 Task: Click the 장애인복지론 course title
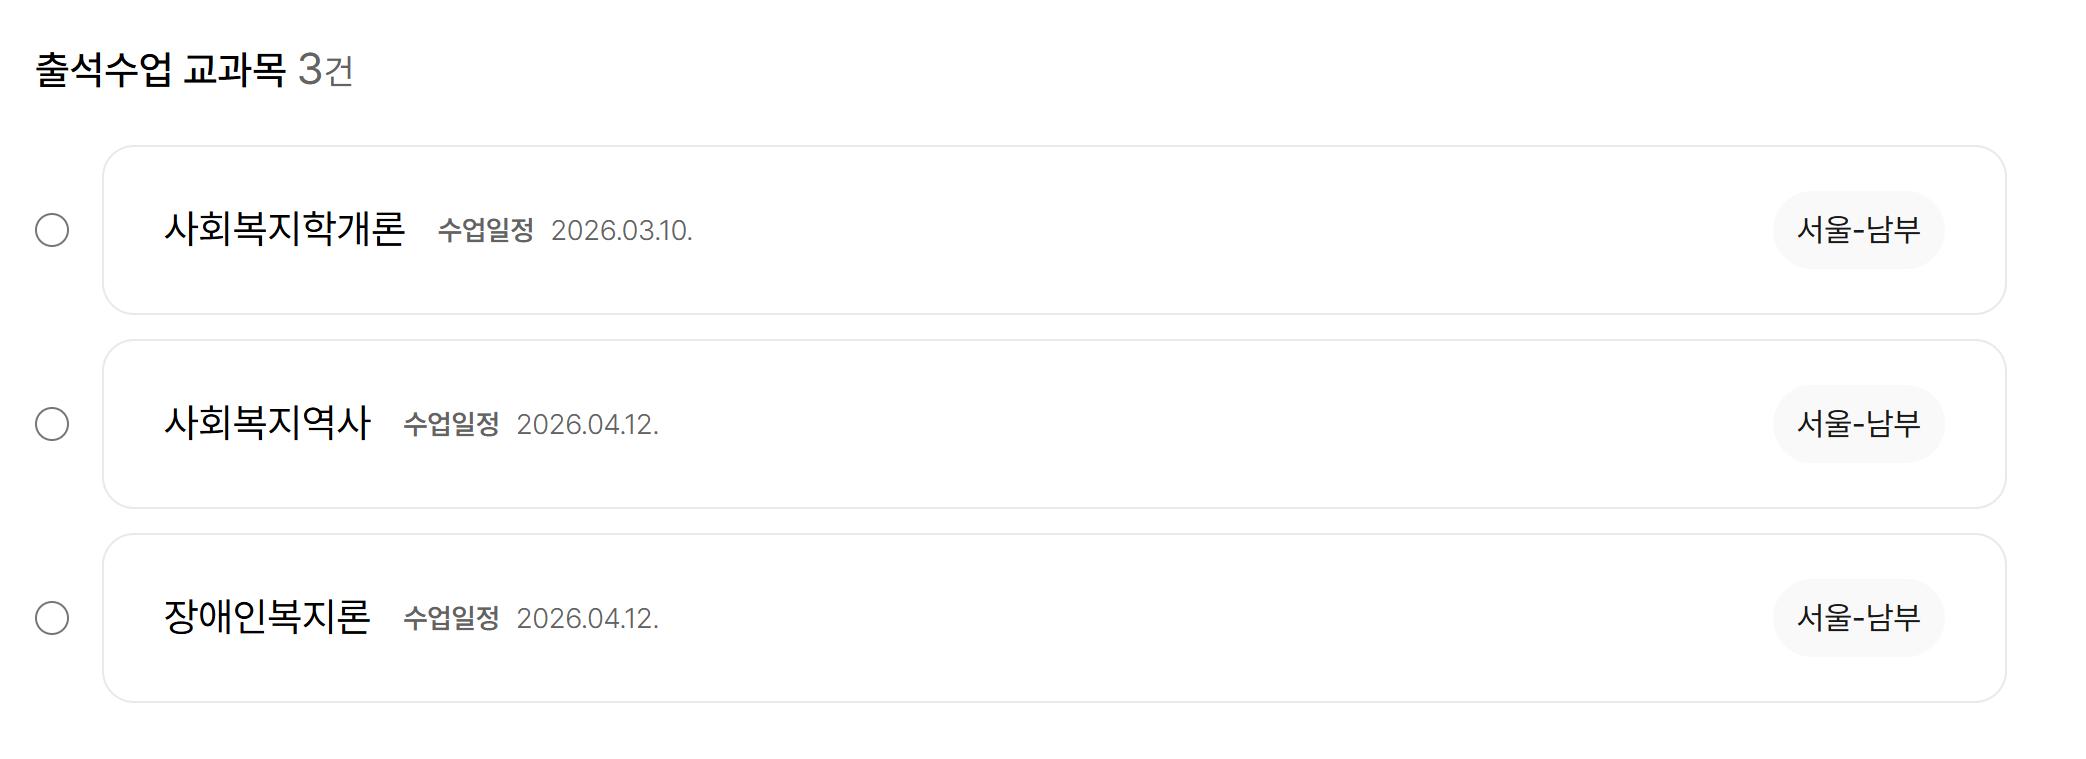(x=267, y=617)
